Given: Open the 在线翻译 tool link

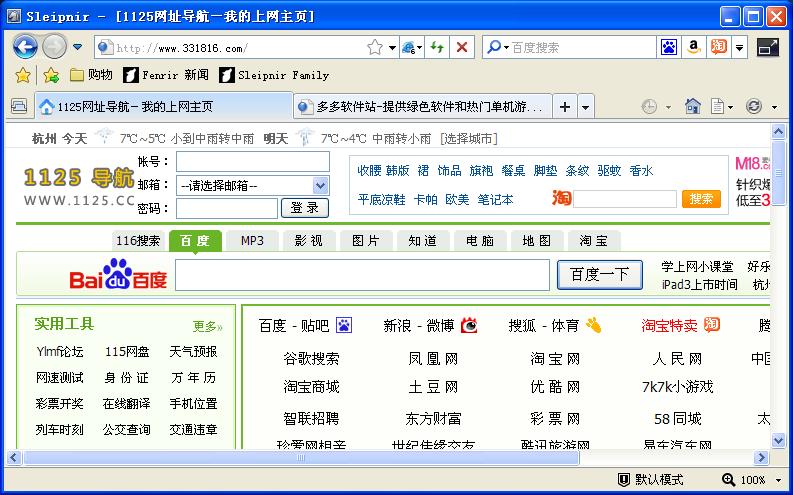Looking at the screenshot, I should click(x=126, y=403).
